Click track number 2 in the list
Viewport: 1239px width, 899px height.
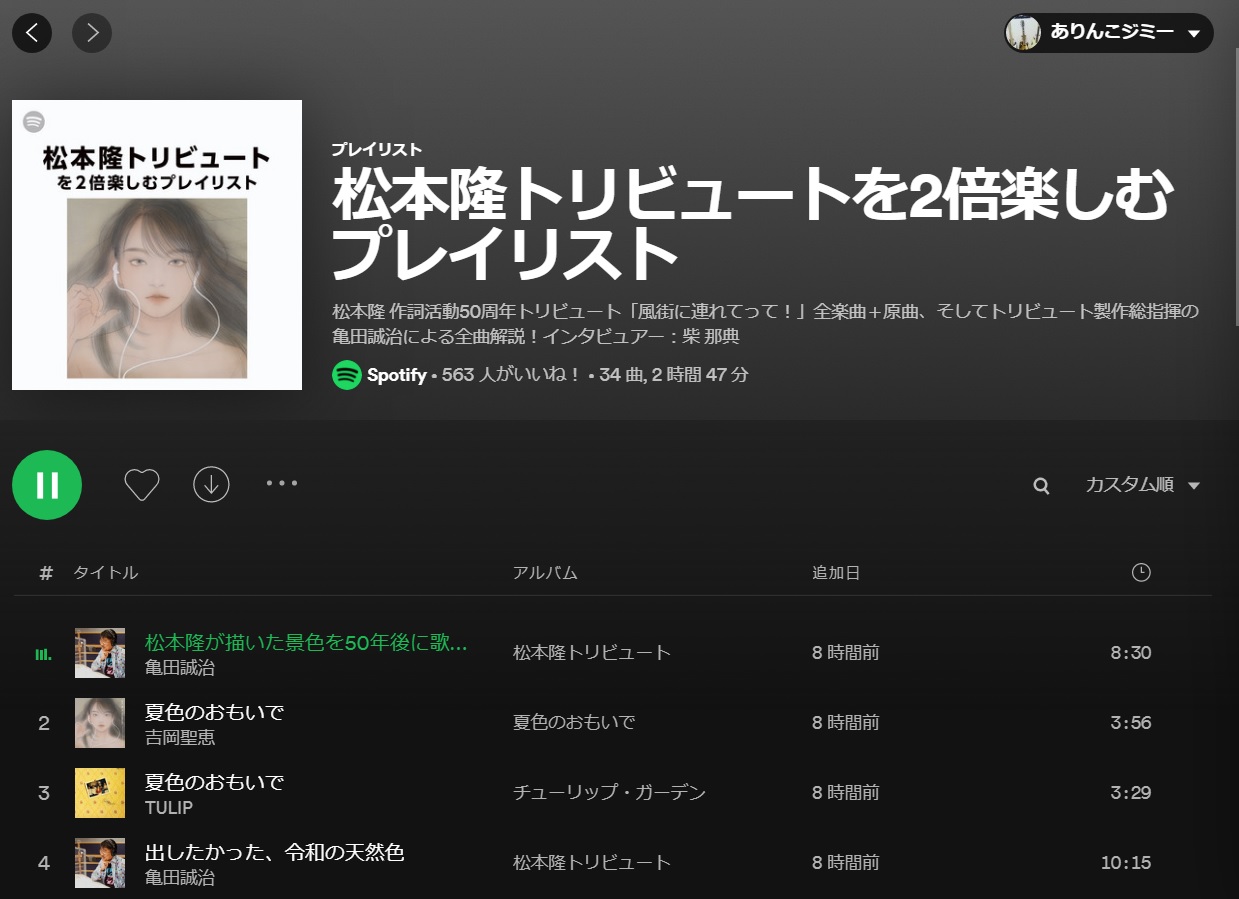point(44,723)
